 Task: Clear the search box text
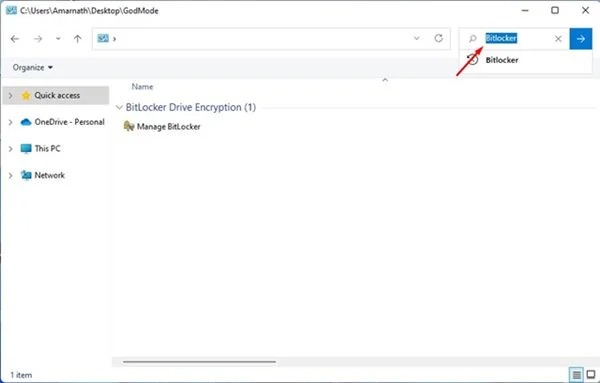(x=558, y=39)
